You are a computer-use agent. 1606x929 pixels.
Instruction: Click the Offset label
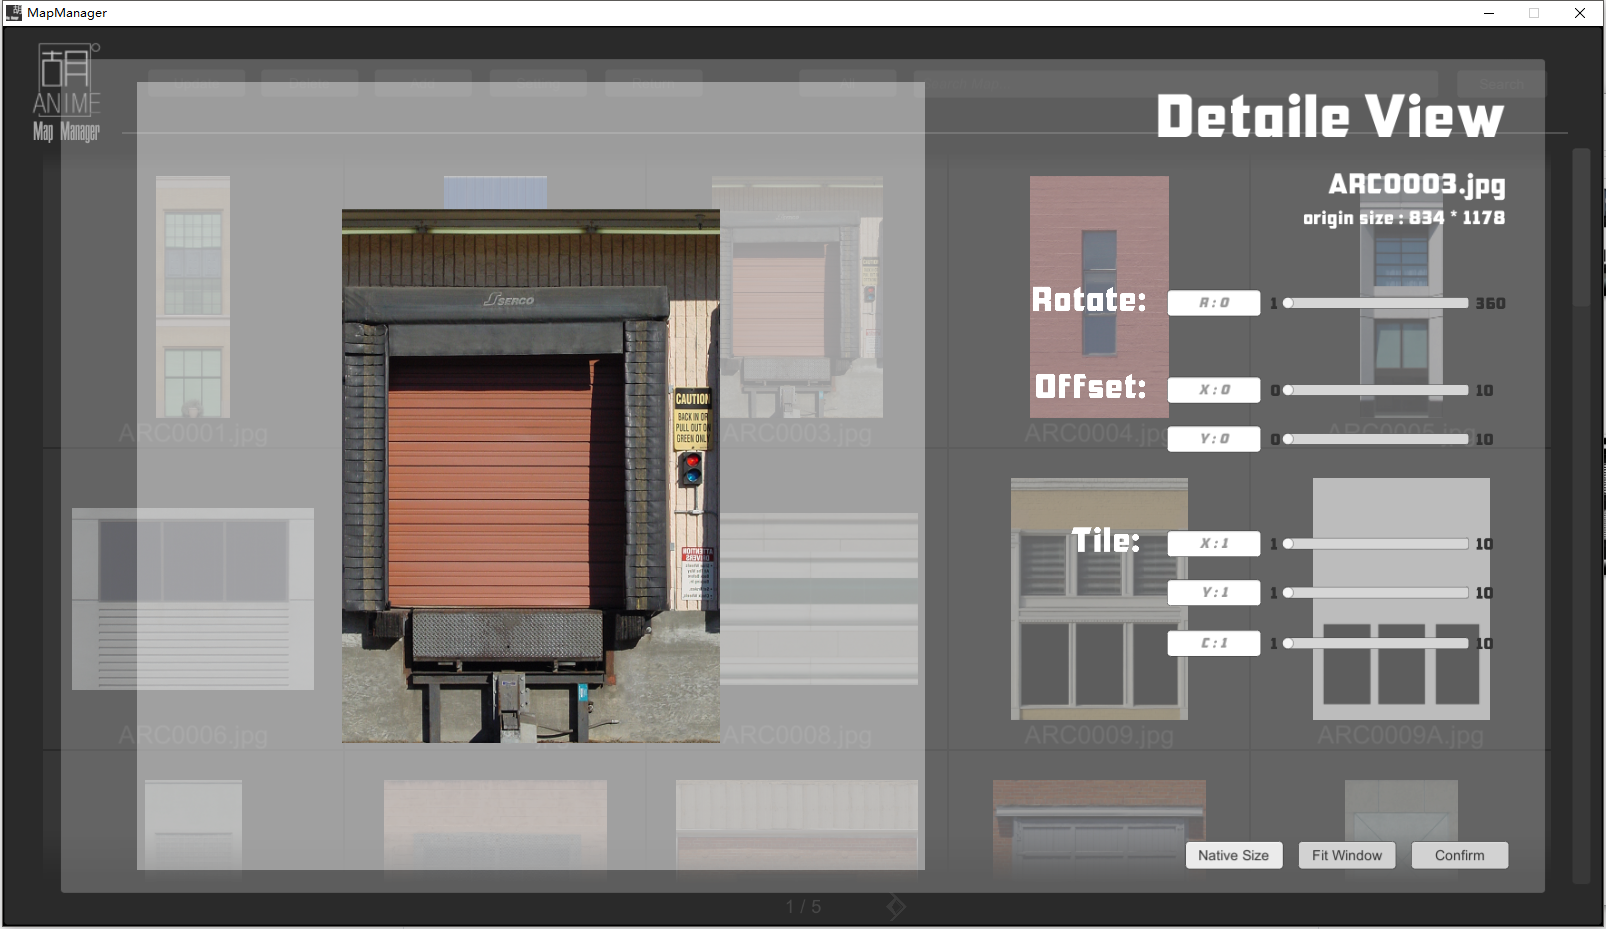1090,386
